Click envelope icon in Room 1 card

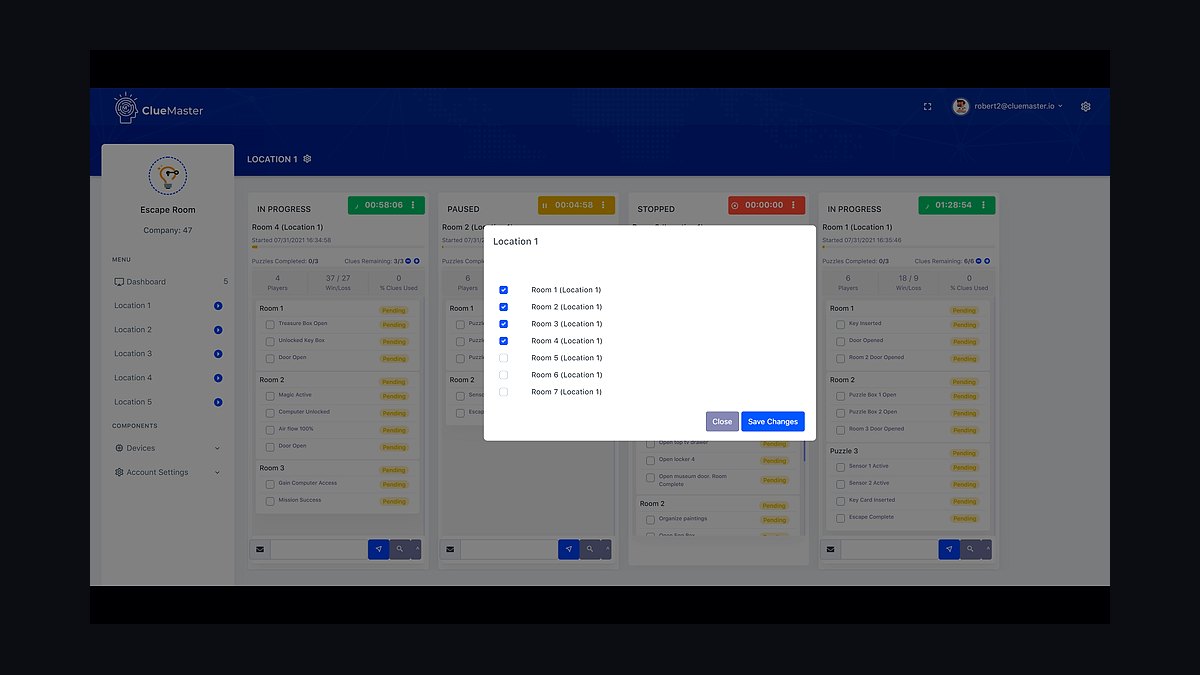[831, 549]
